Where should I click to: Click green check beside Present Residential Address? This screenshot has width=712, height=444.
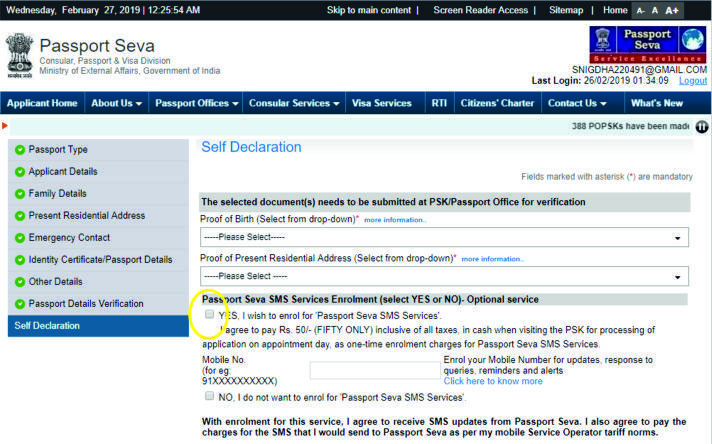pyautogui.click(x=20, y=216)
